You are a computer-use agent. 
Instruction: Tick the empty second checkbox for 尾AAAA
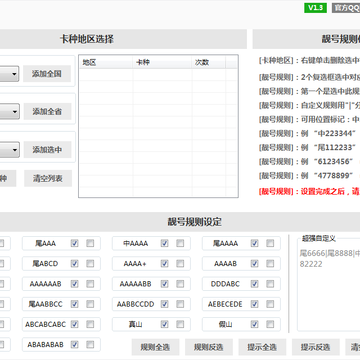[270, 243]
